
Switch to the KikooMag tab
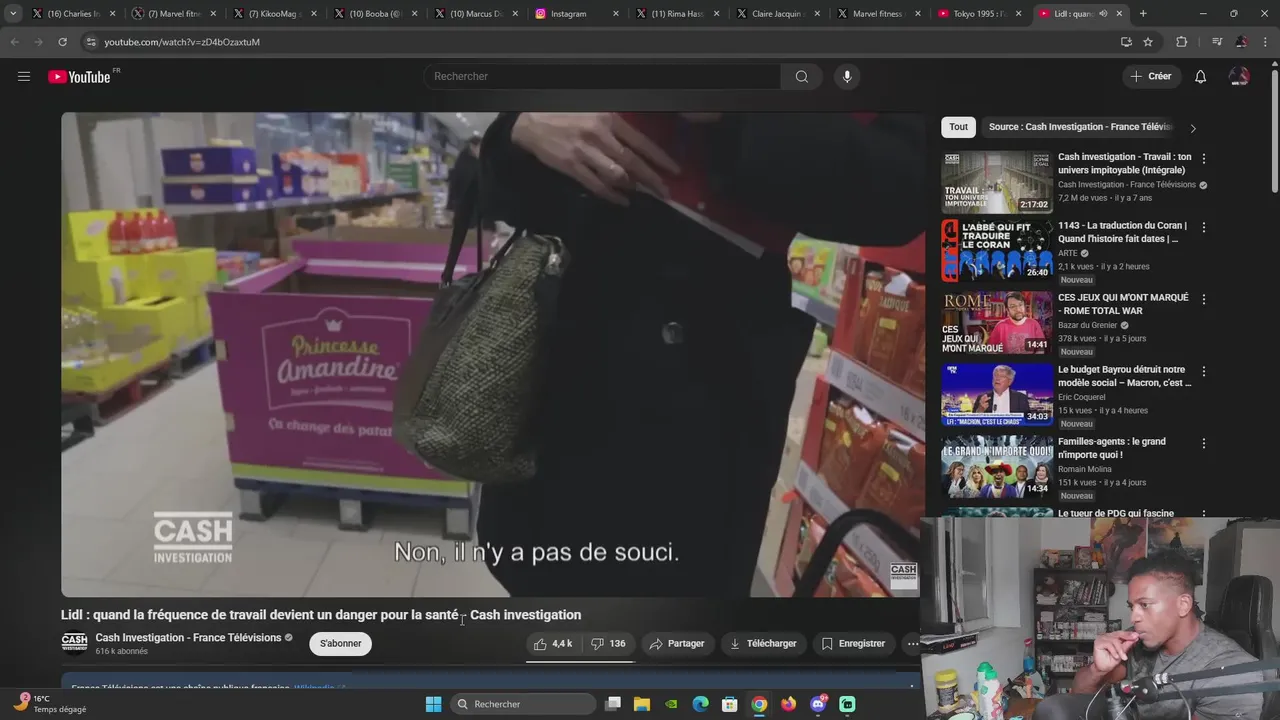pyautogui.click(x=274, y=14)
